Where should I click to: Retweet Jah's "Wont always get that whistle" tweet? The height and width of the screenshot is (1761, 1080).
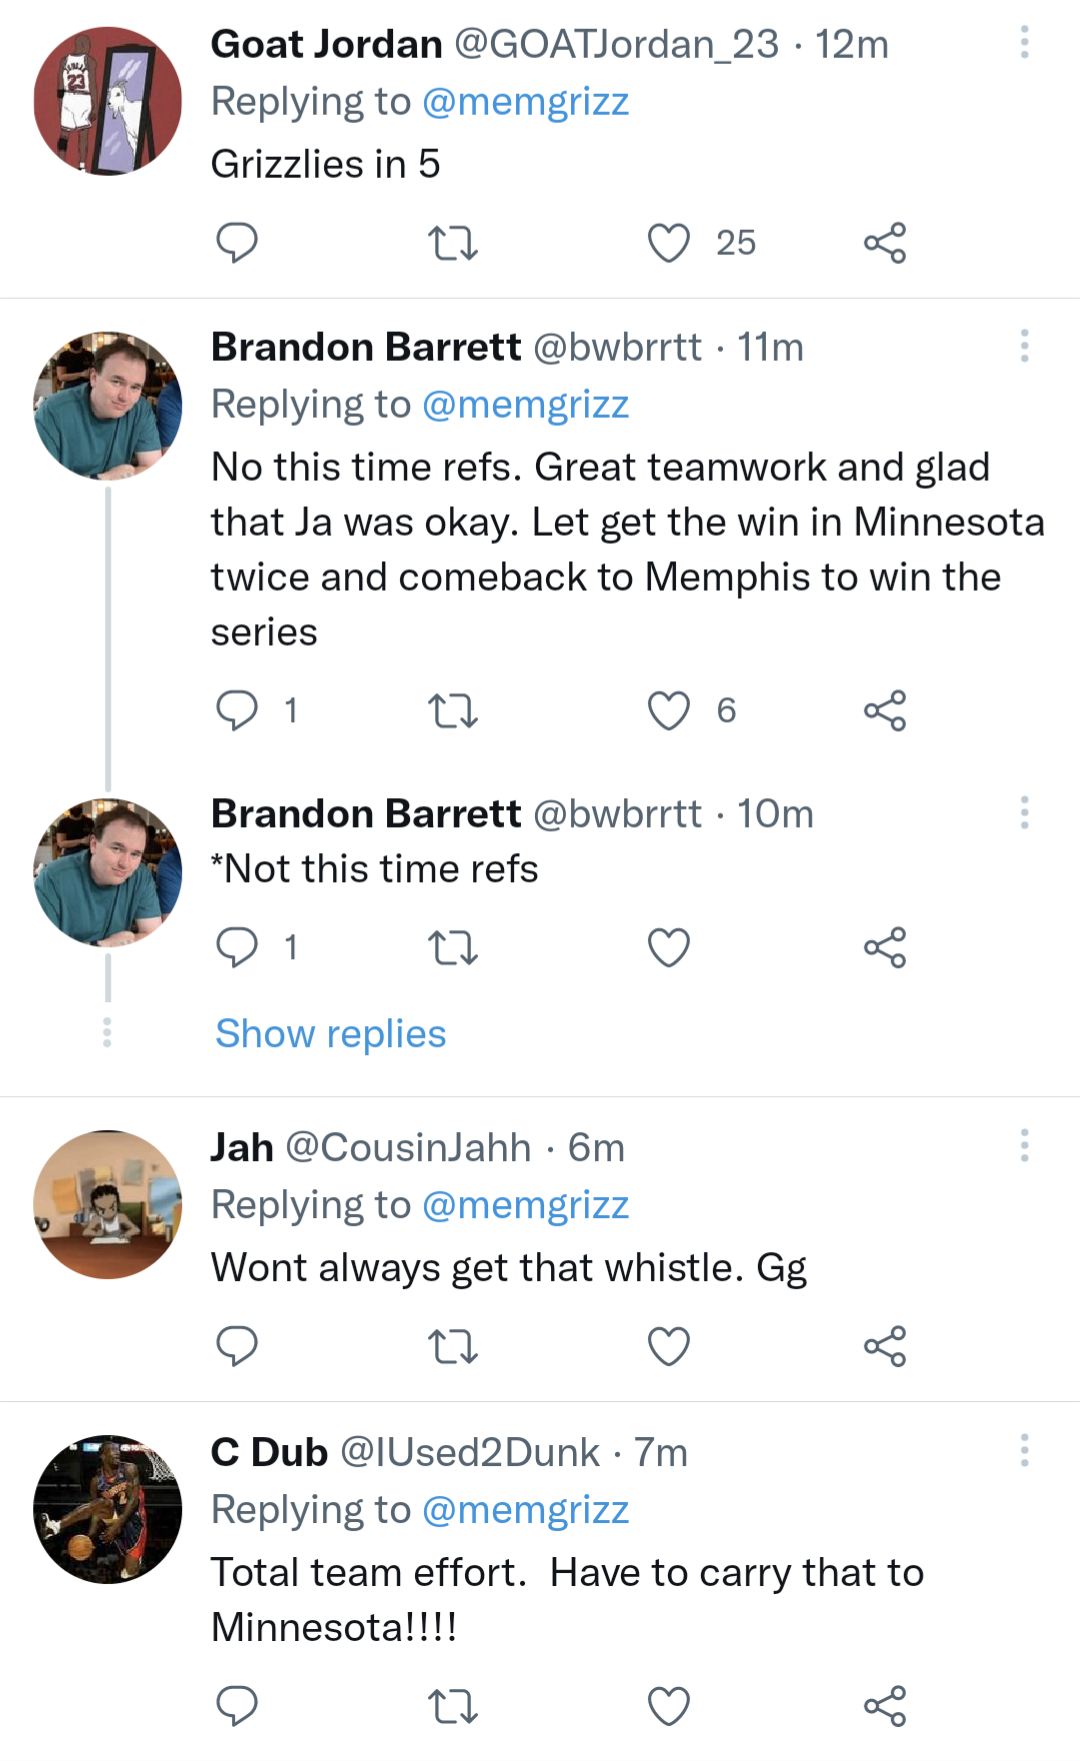click(453, 1346)
